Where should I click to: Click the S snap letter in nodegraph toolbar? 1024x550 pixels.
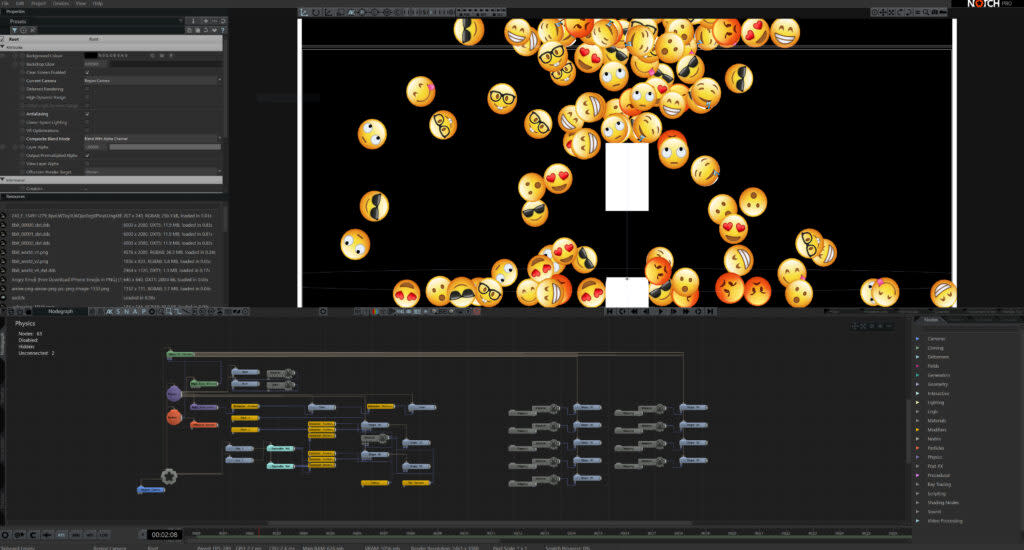(118, 312)
